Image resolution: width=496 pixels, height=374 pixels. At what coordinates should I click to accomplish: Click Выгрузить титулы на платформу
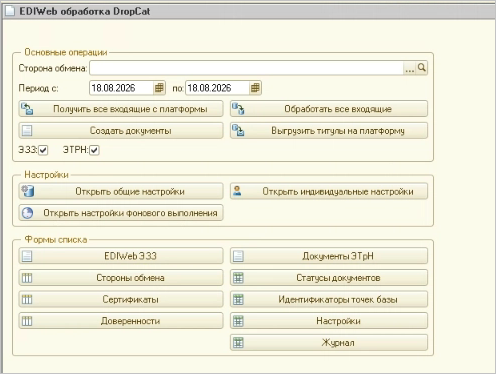[x=329, y=131]
